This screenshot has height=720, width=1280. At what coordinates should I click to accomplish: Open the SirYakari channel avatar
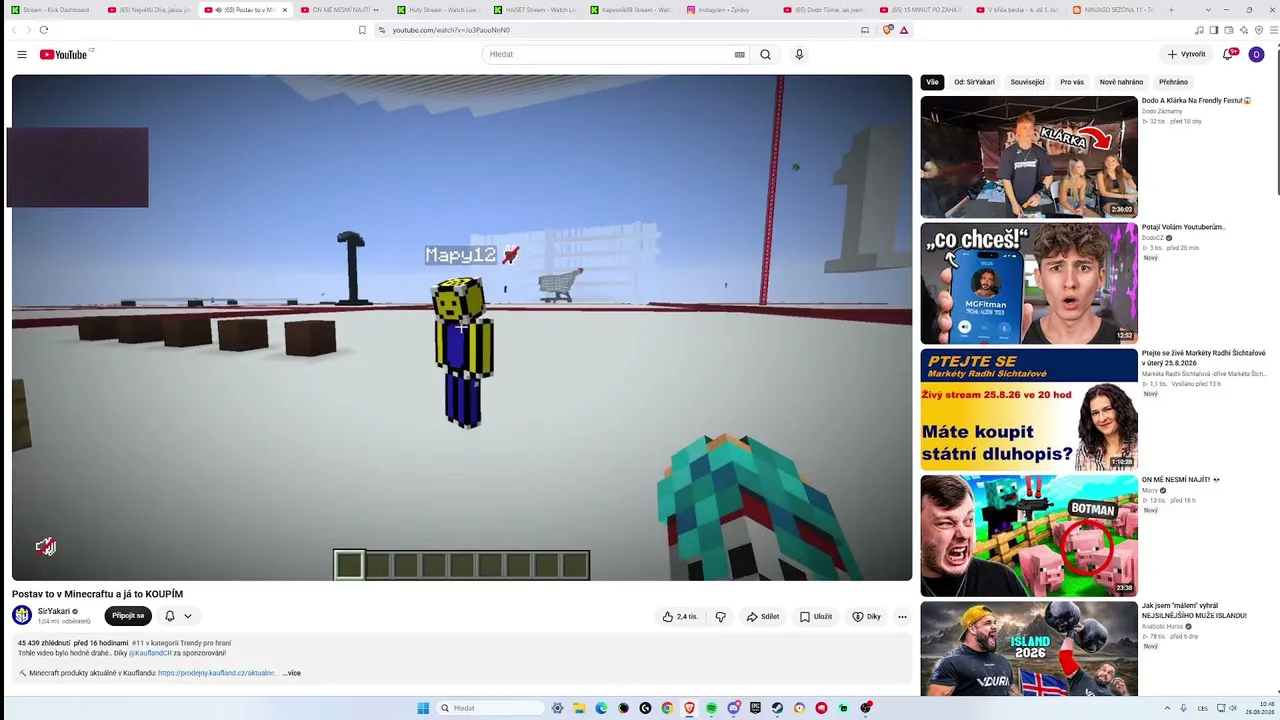pyautogui.click(x=22, y=615)
